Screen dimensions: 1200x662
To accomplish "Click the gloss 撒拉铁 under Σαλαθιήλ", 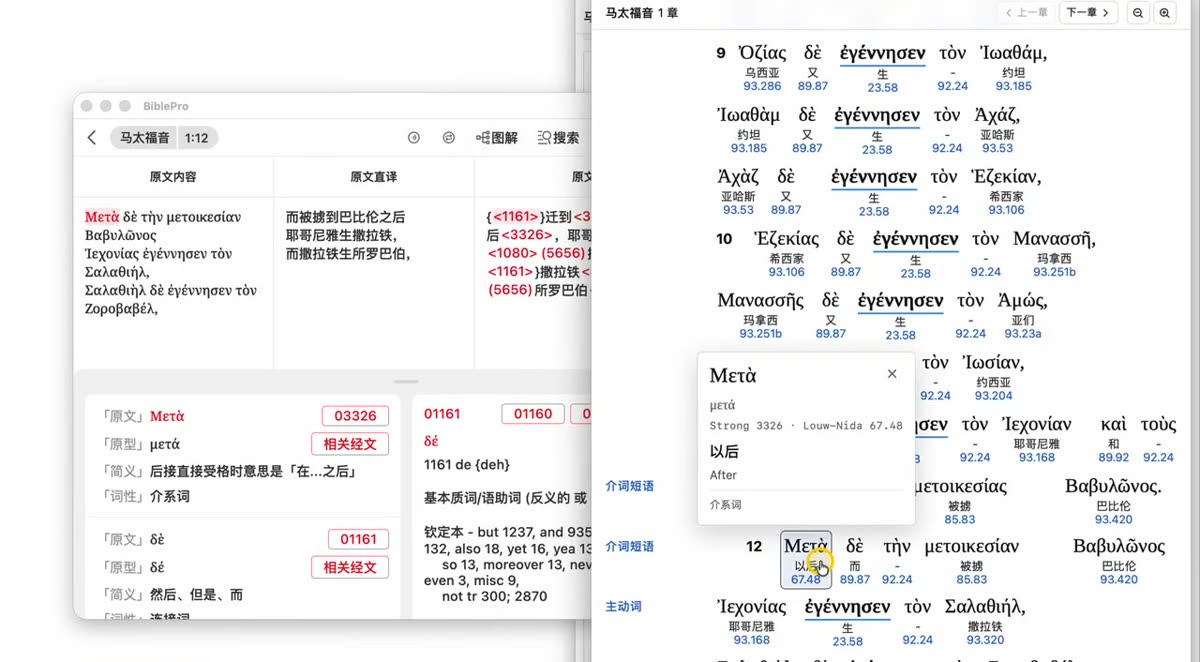I will click(x=985, y=627).
